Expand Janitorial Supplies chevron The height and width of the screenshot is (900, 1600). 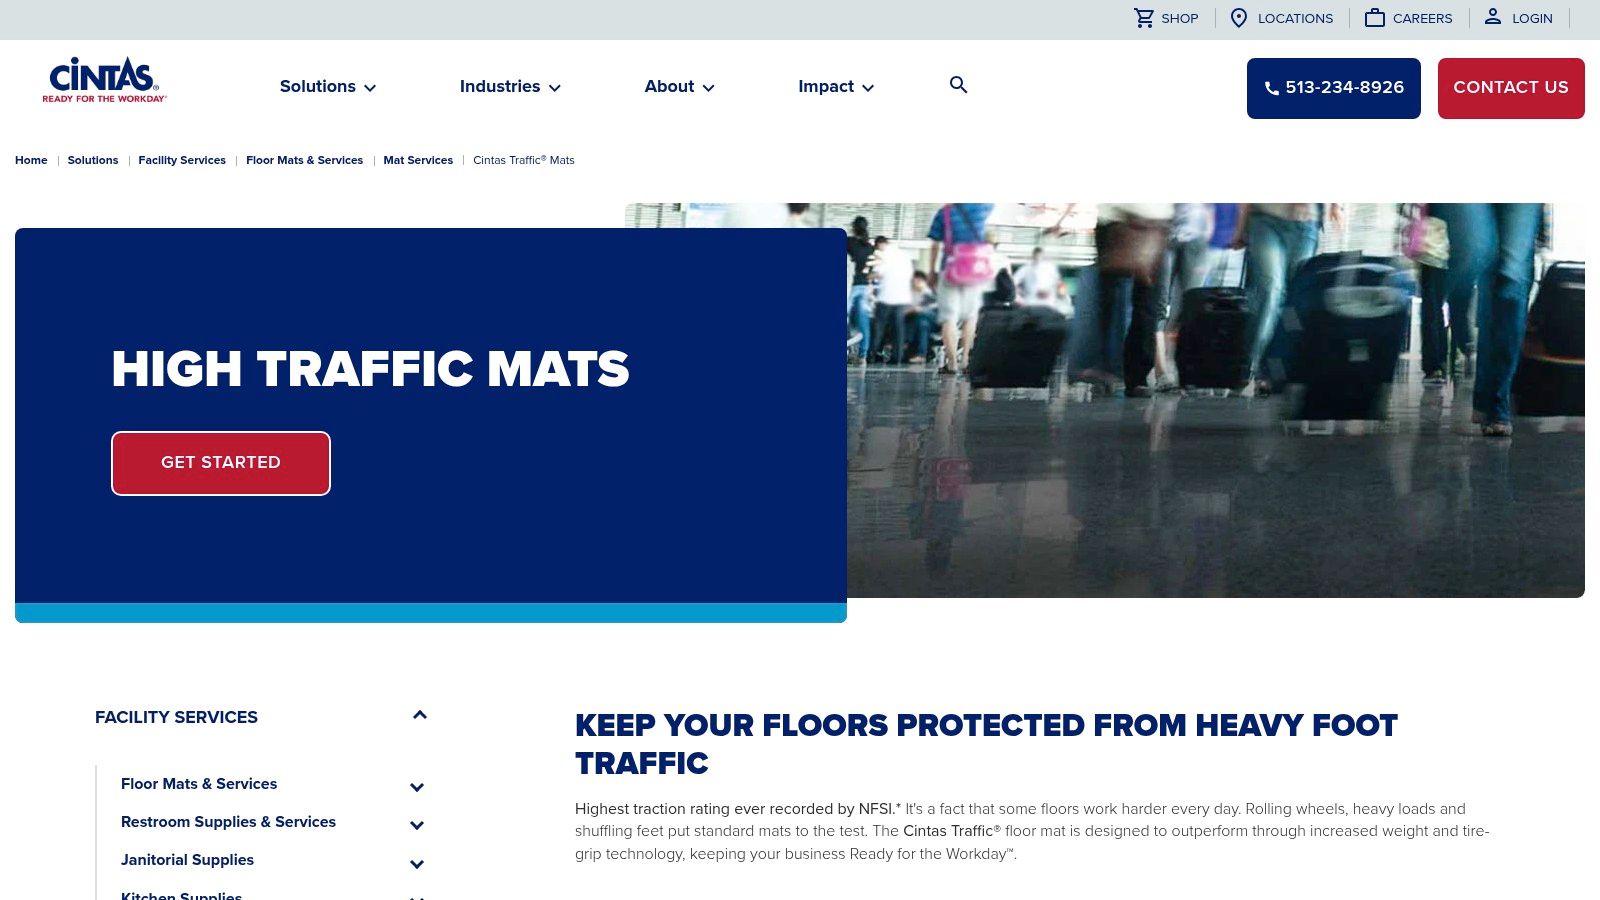(x=417, y=864)
